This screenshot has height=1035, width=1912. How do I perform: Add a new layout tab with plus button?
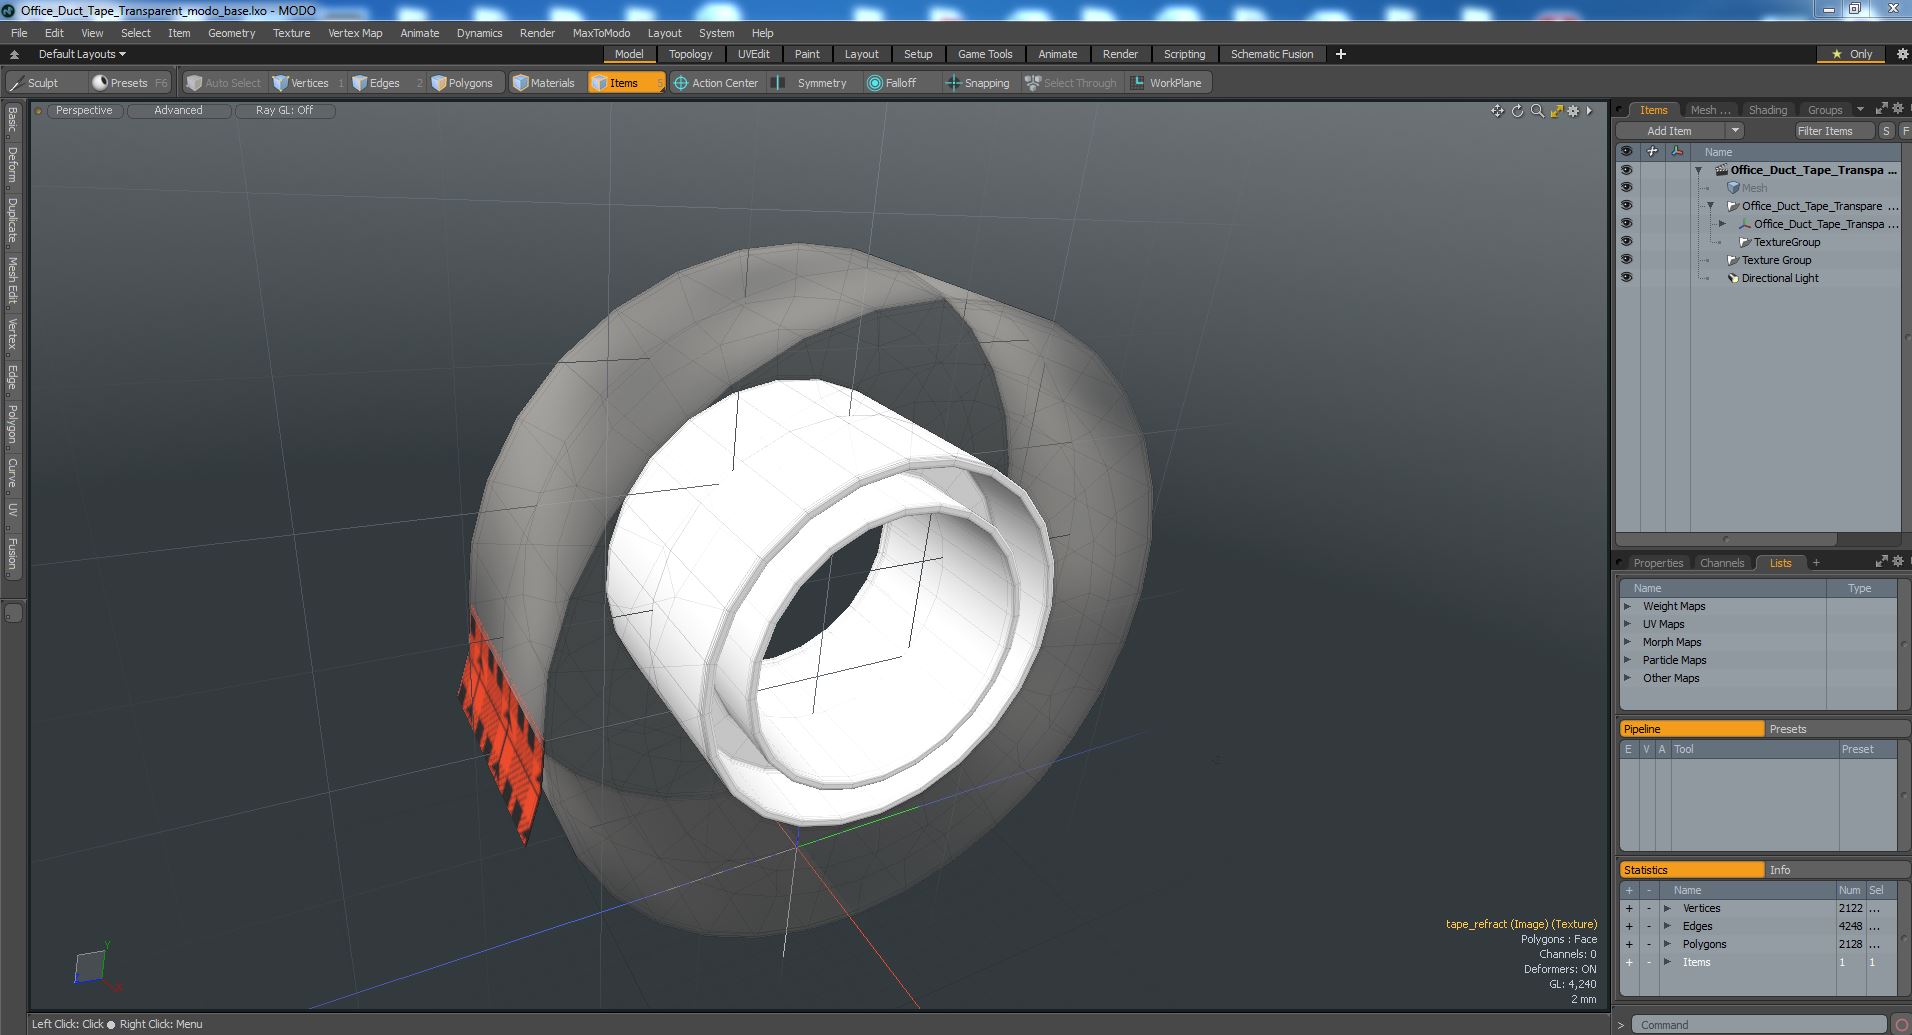1341,54
